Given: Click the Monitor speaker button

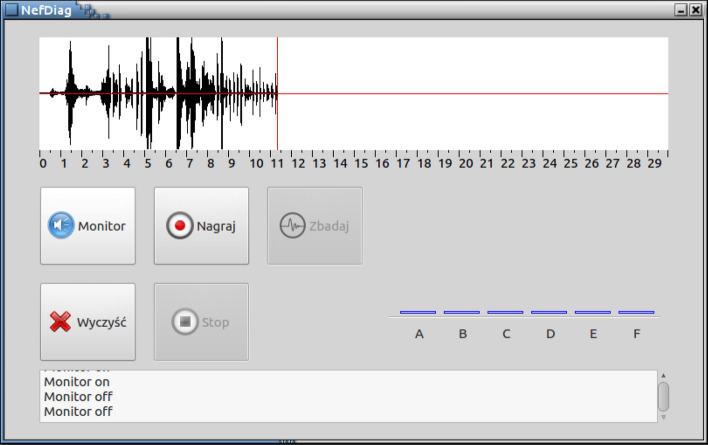Looking at the screenshot, I should [87, 226].
